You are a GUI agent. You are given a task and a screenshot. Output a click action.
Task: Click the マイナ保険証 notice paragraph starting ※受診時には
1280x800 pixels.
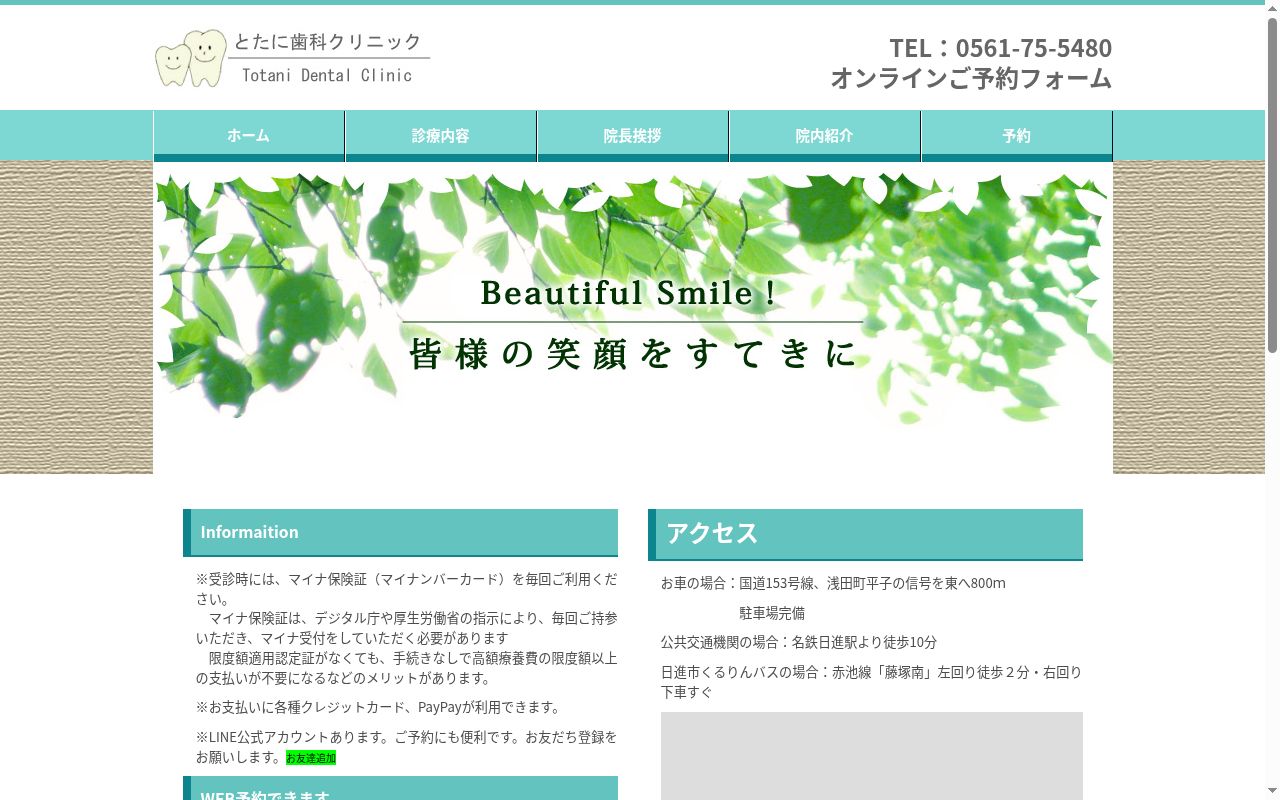(407, 628)
